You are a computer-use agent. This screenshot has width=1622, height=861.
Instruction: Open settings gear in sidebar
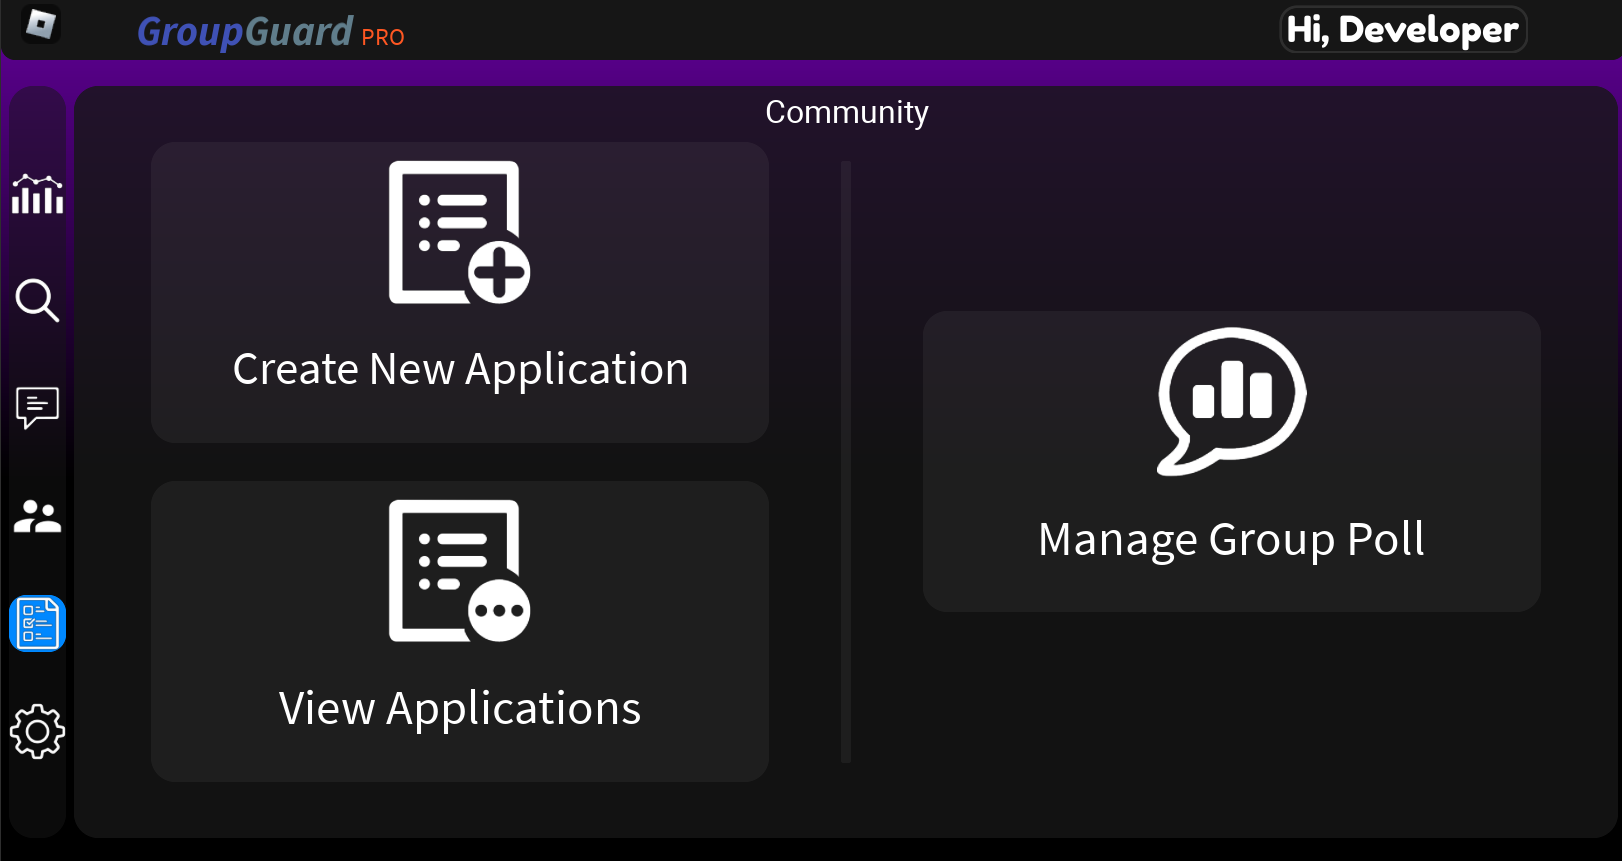pos(38,732)
